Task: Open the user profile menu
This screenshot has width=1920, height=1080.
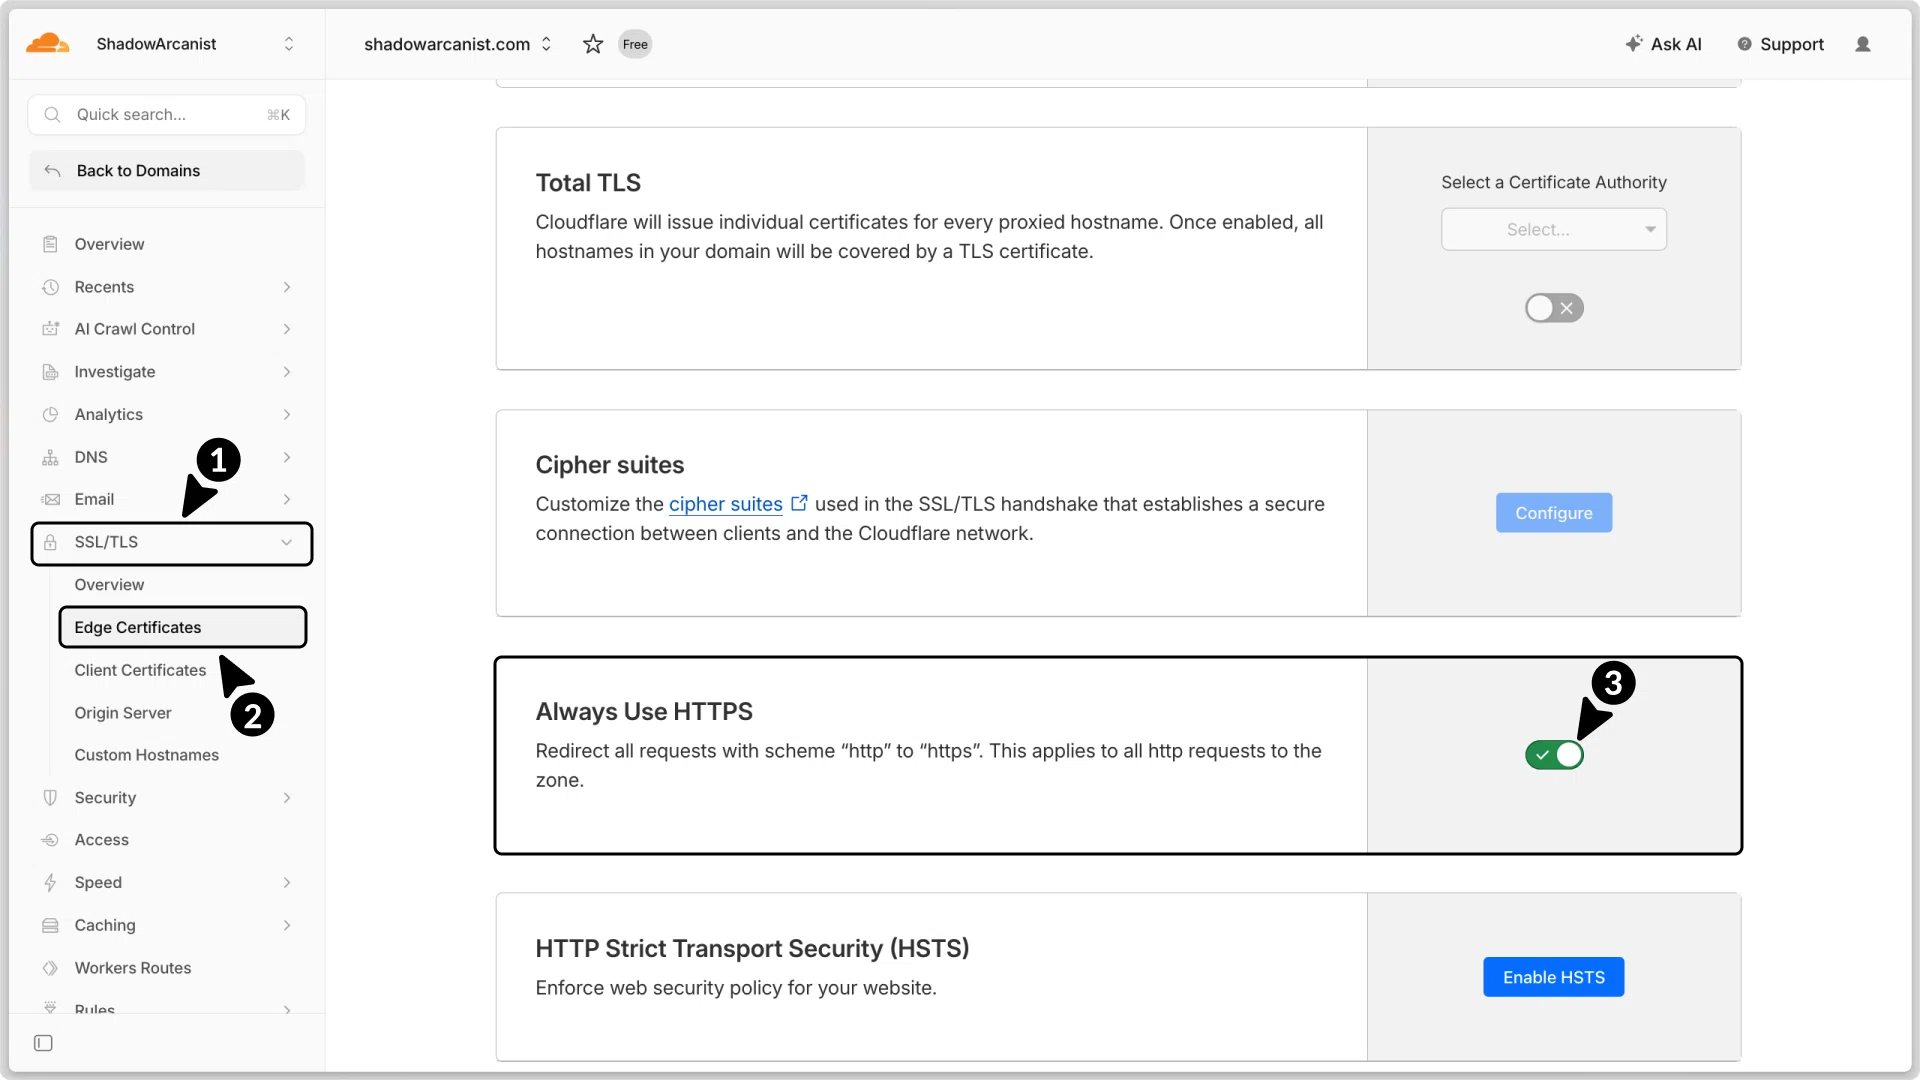Action: tap(1863, 44)
